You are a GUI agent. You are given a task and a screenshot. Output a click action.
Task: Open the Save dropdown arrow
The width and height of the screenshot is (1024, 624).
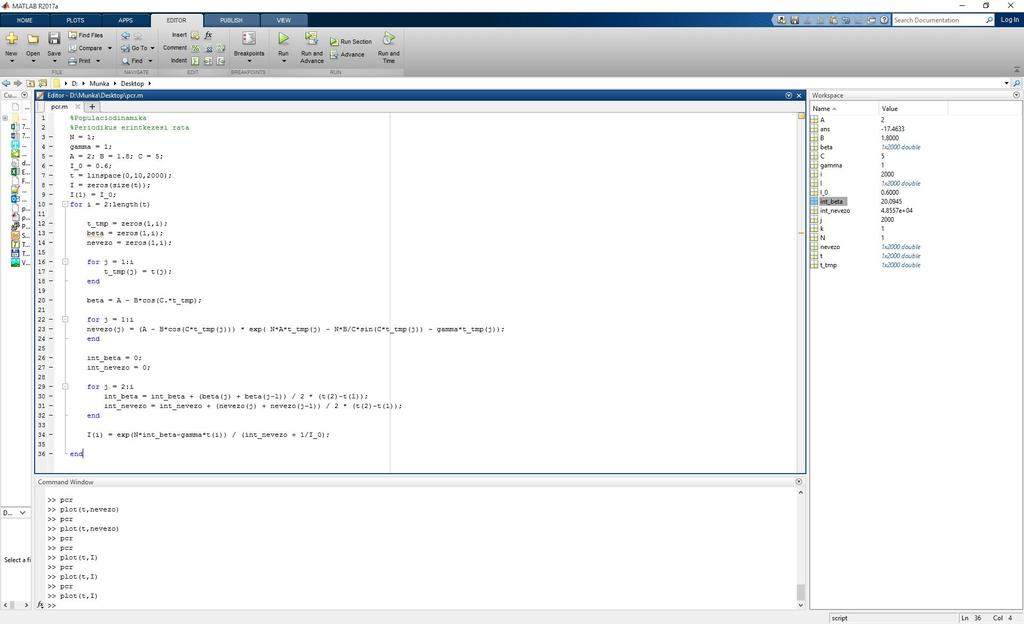point(54,61)
